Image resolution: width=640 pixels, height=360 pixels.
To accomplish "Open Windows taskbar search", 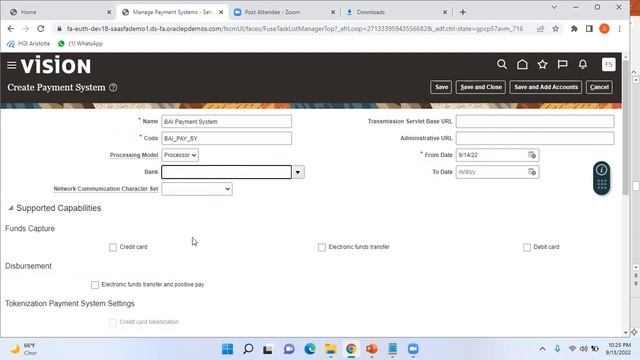I will click(248, 349).
